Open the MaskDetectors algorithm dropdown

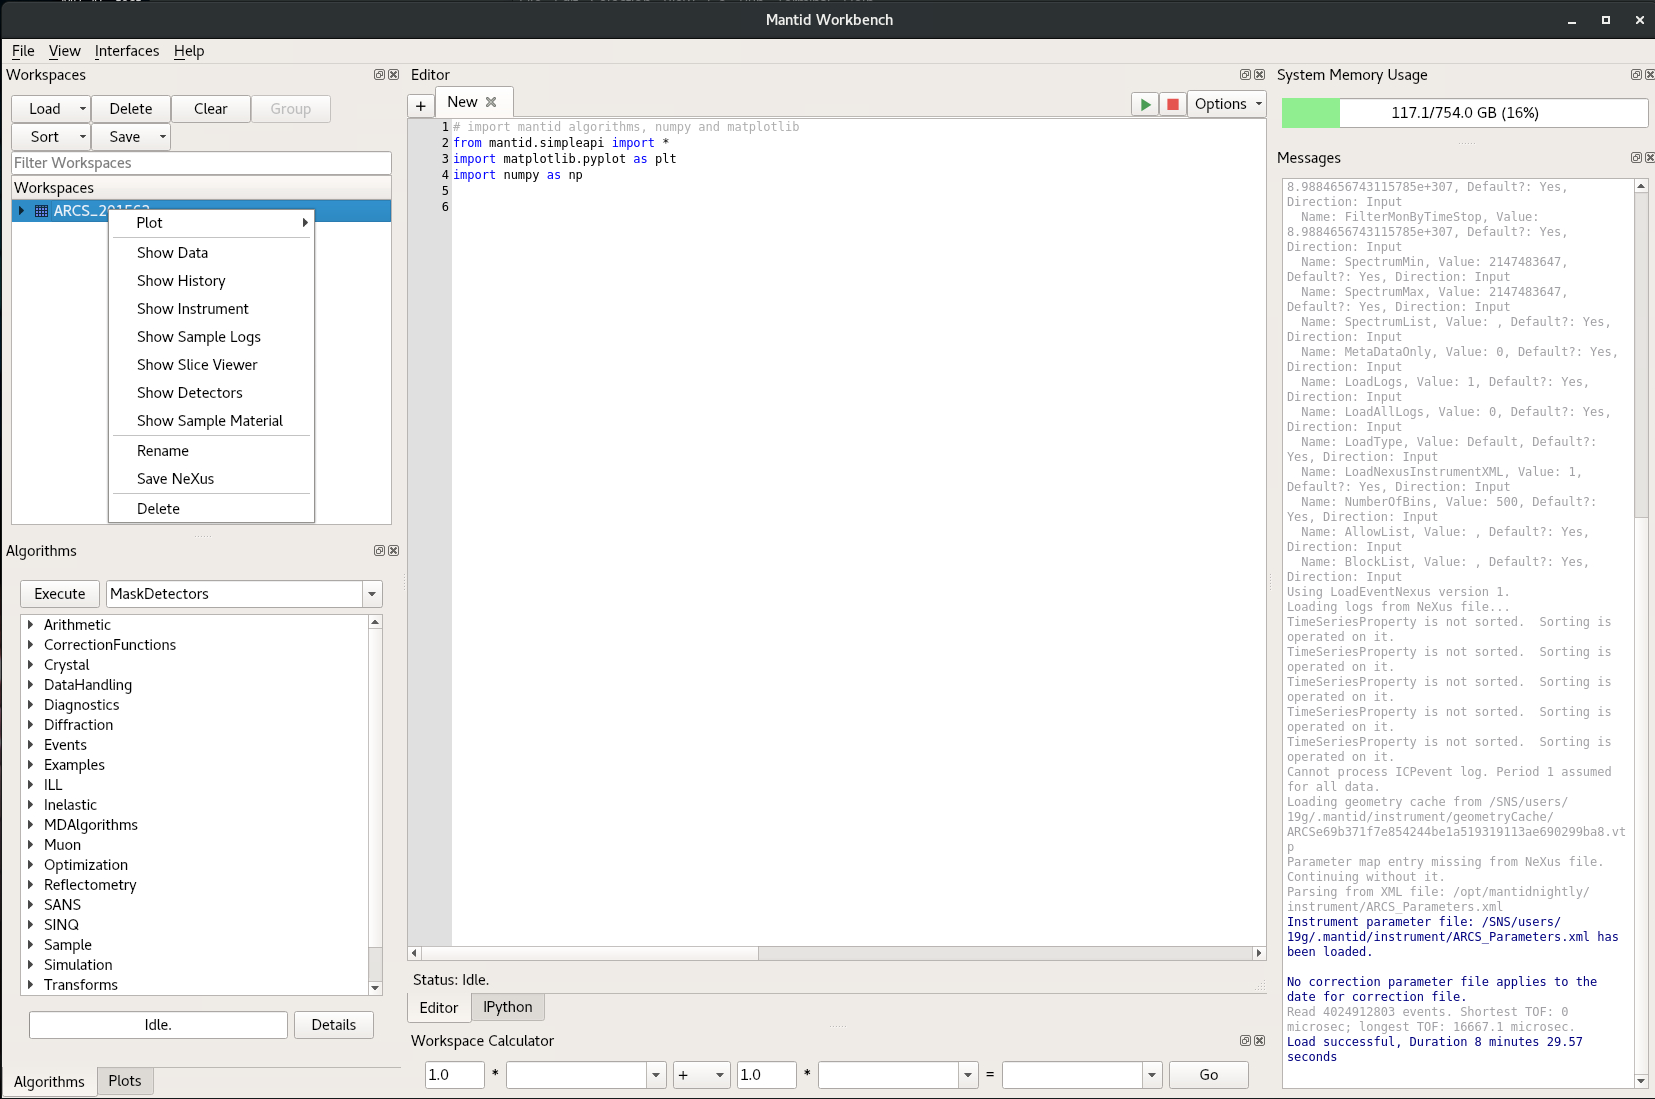pos(372,594)
